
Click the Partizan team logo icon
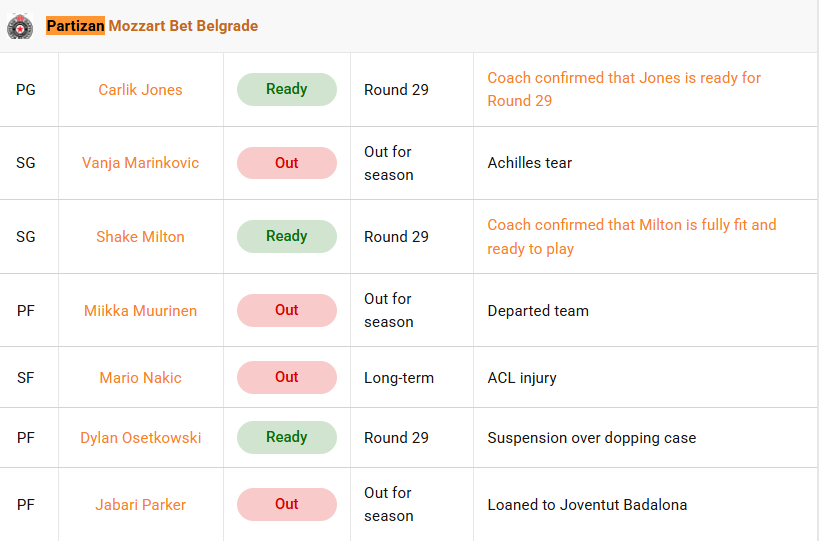(20, 27)
